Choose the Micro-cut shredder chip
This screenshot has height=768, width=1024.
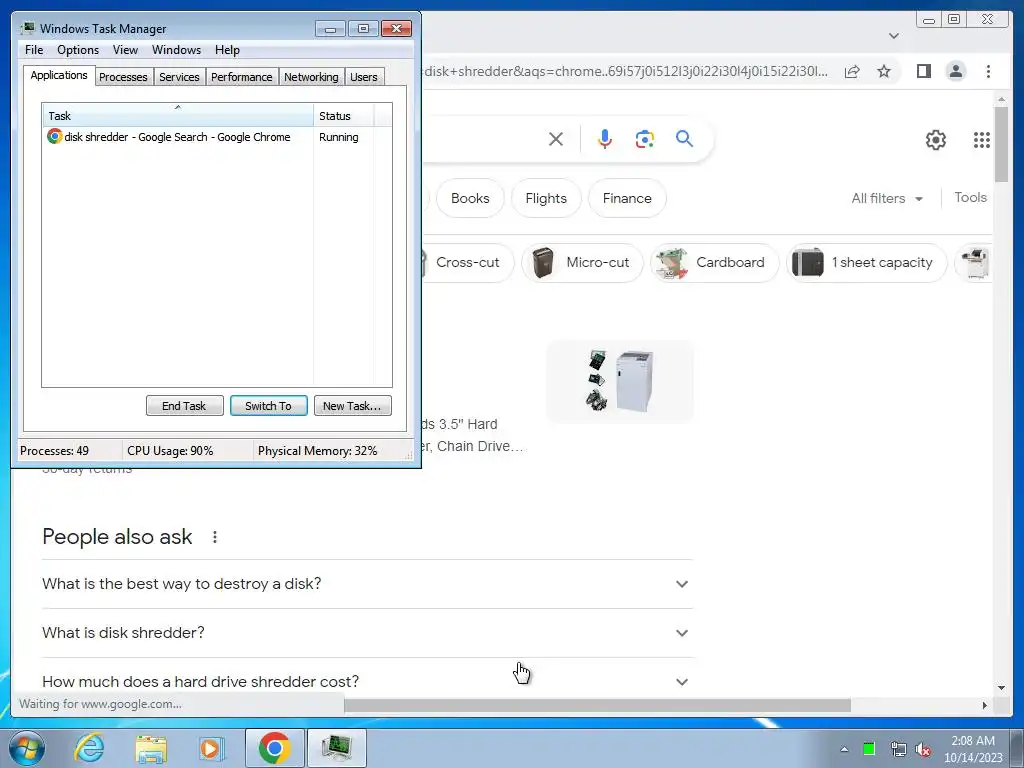pos(583,263)
